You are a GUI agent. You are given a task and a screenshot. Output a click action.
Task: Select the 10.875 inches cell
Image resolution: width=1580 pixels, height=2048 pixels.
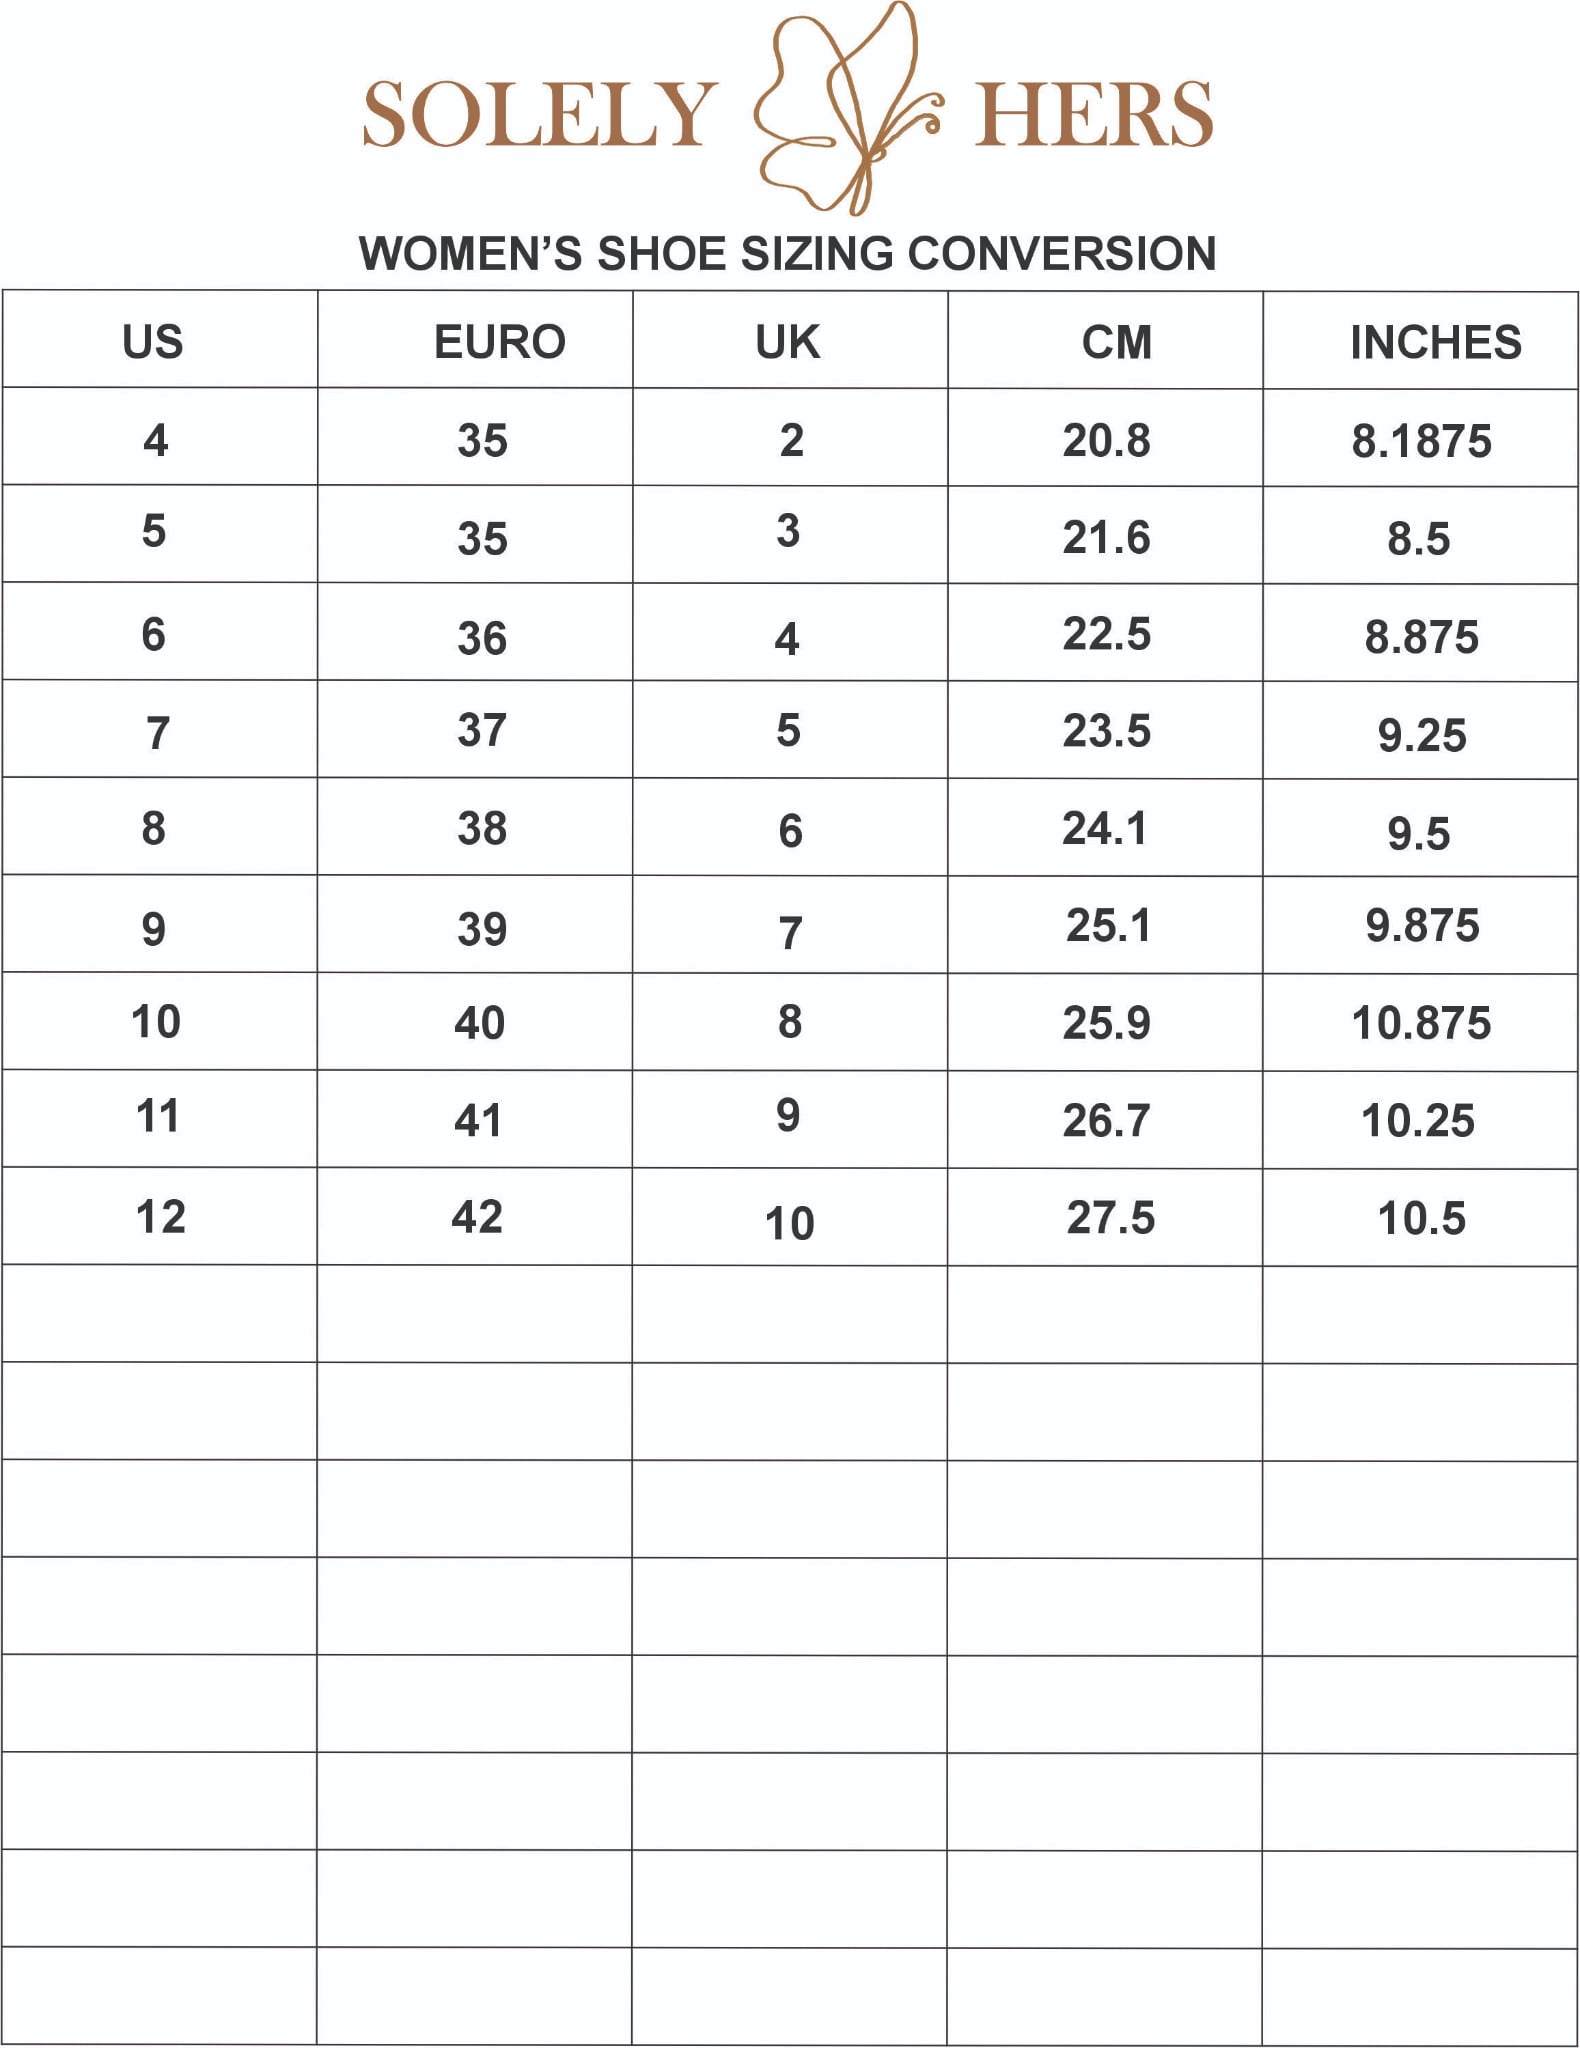1421,1023
